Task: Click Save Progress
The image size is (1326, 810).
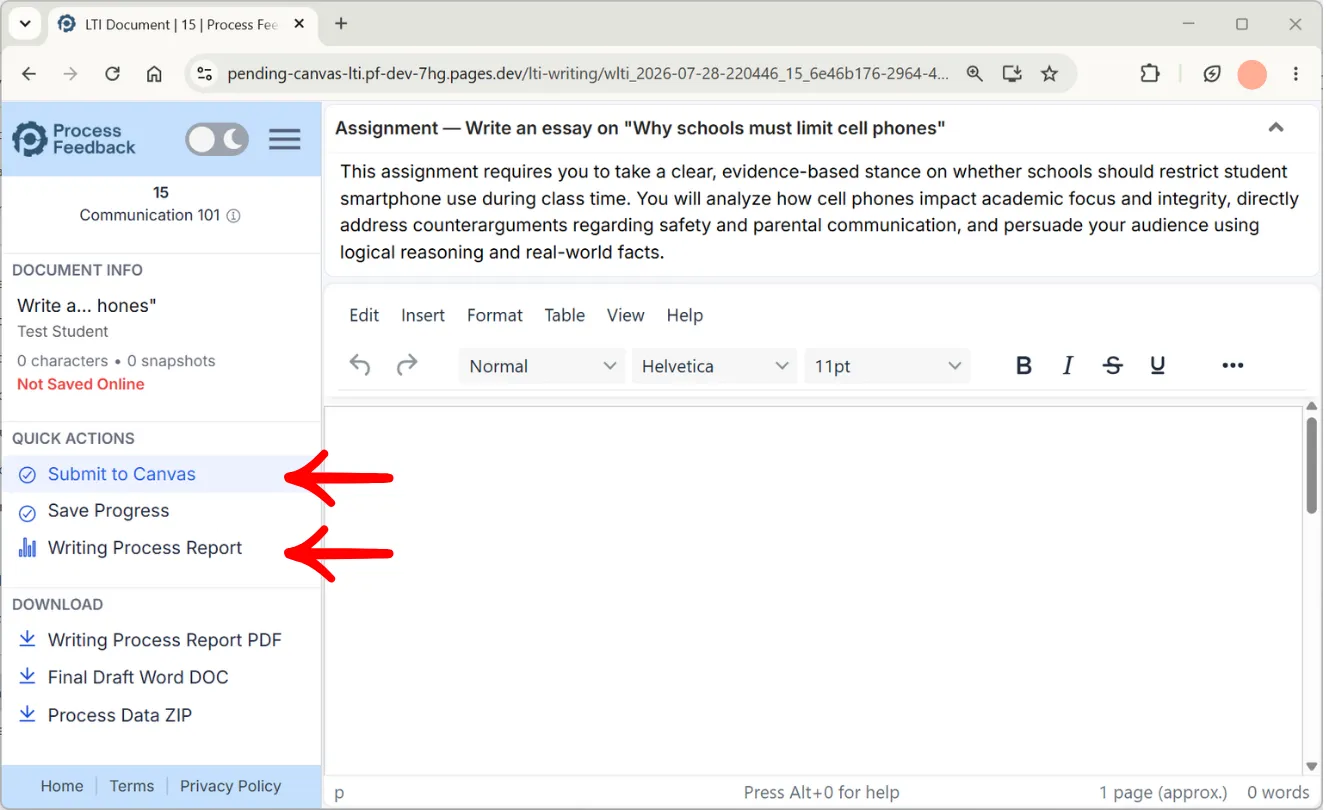Action: [x=109, y=511]
